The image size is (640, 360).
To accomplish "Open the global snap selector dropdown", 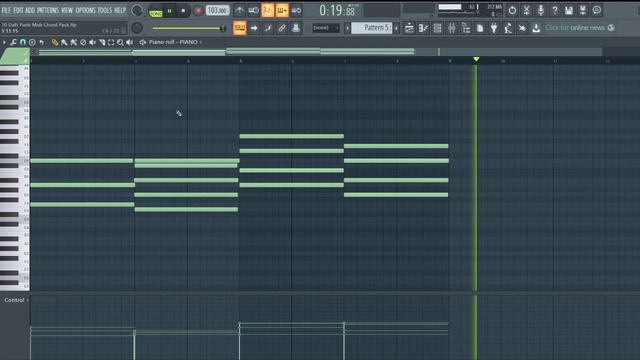I will click(x=326, y=28).
